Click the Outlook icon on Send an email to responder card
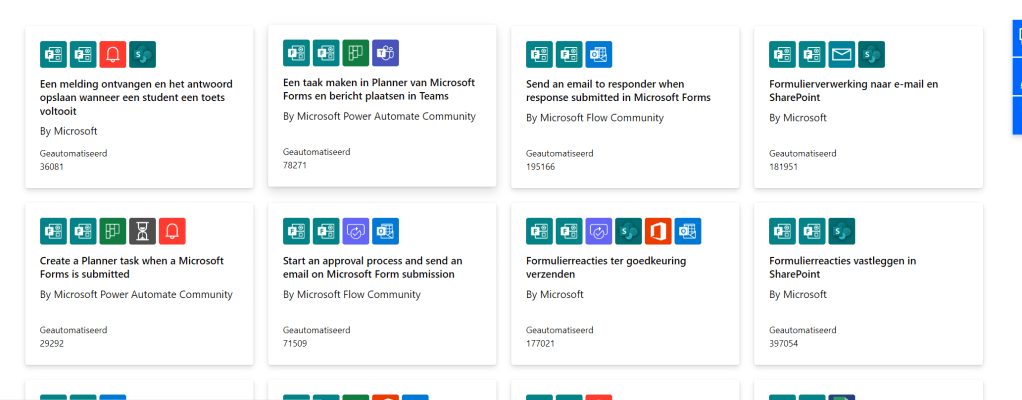Viewport: 1022px width, 400px height. tap(598, 54)
